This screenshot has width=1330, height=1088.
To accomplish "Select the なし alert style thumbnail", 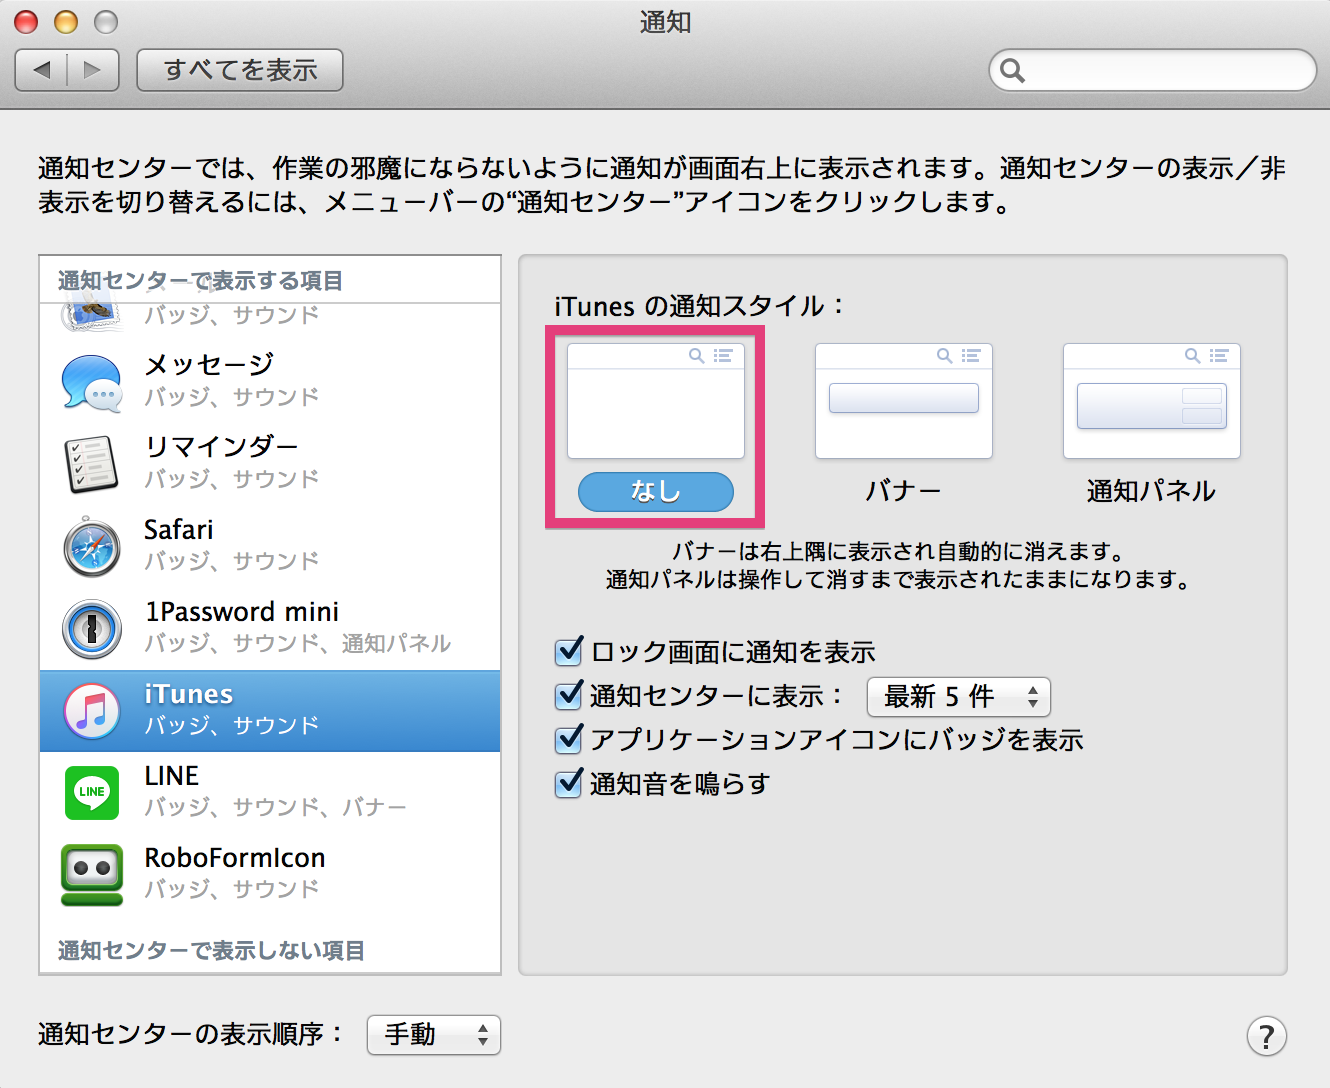I will click(x=656, y=401).
